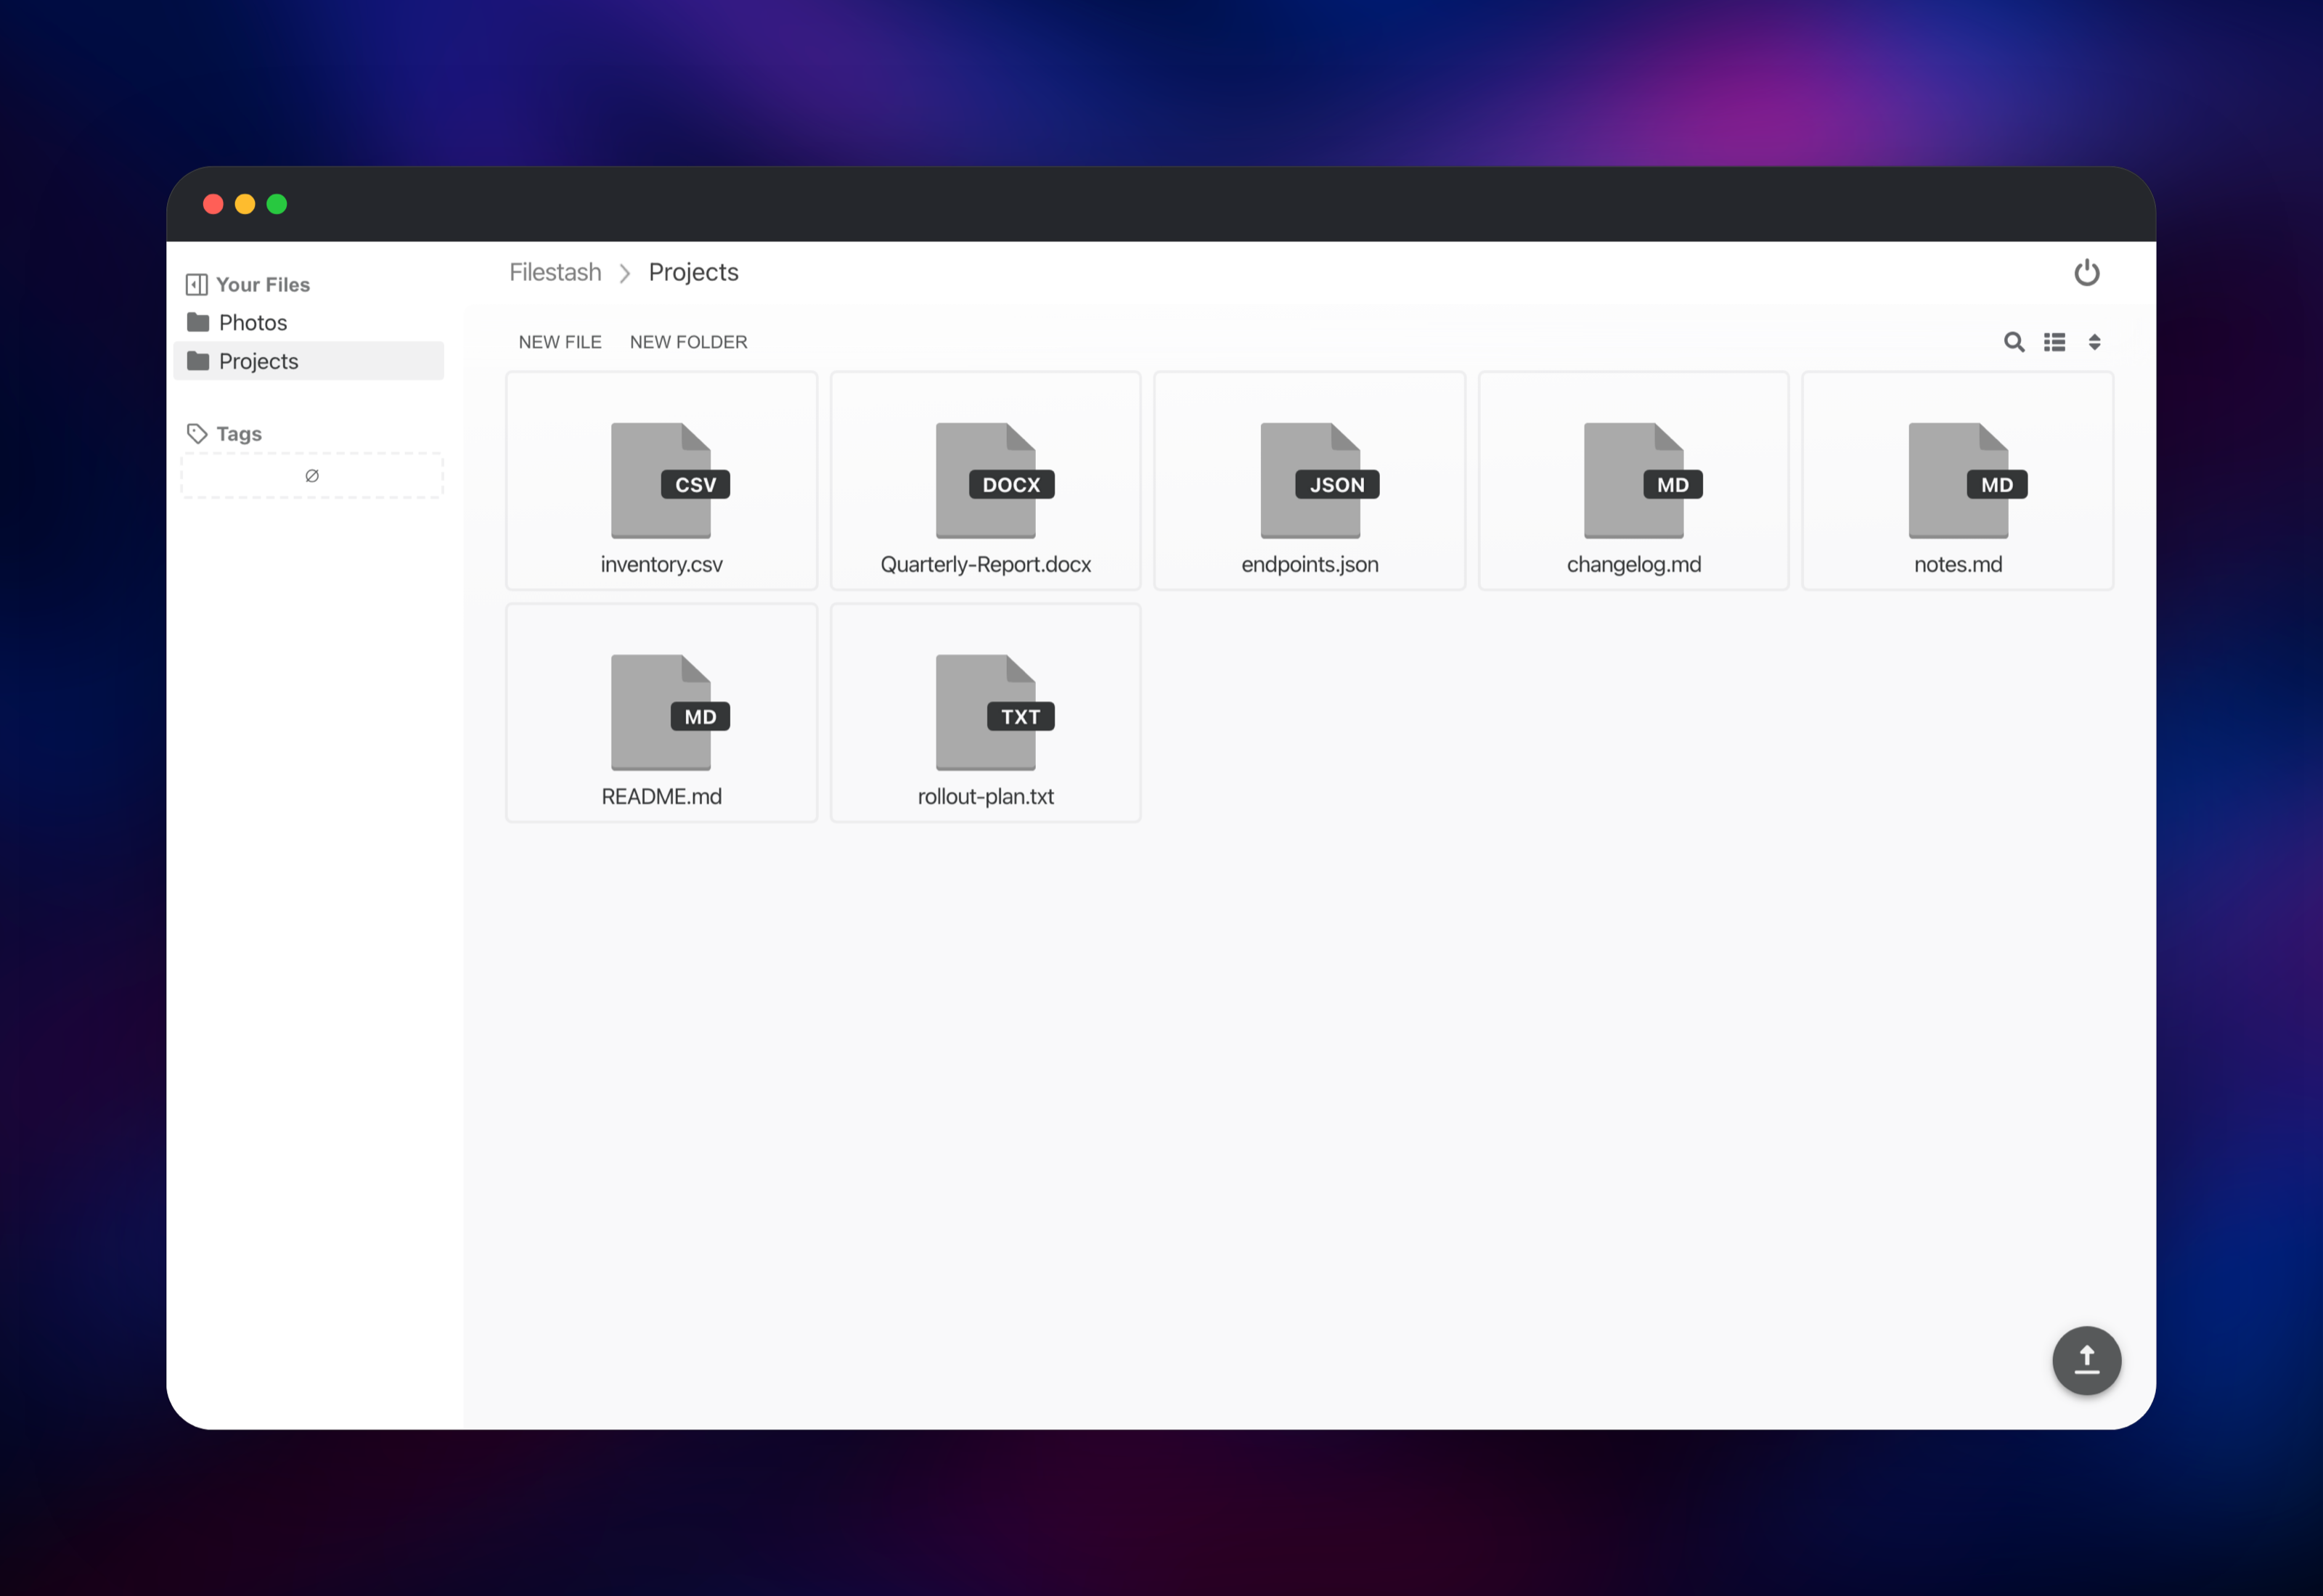The width and height of the screenshot is (2323, 1596).
Task: Open the notes.md file icon
Action: 1967,480
